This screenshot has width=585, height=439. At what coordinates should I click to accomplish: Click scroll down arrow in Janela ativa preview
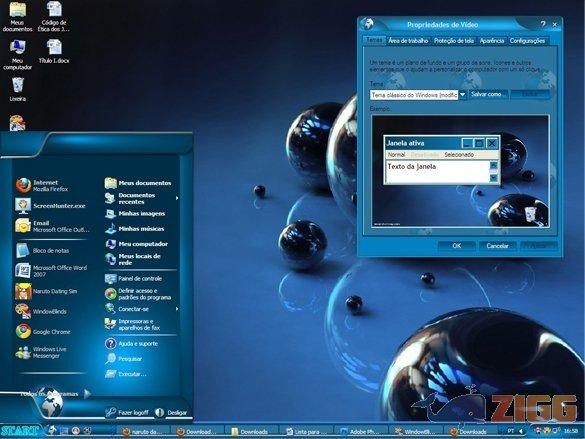click(493, 178)
